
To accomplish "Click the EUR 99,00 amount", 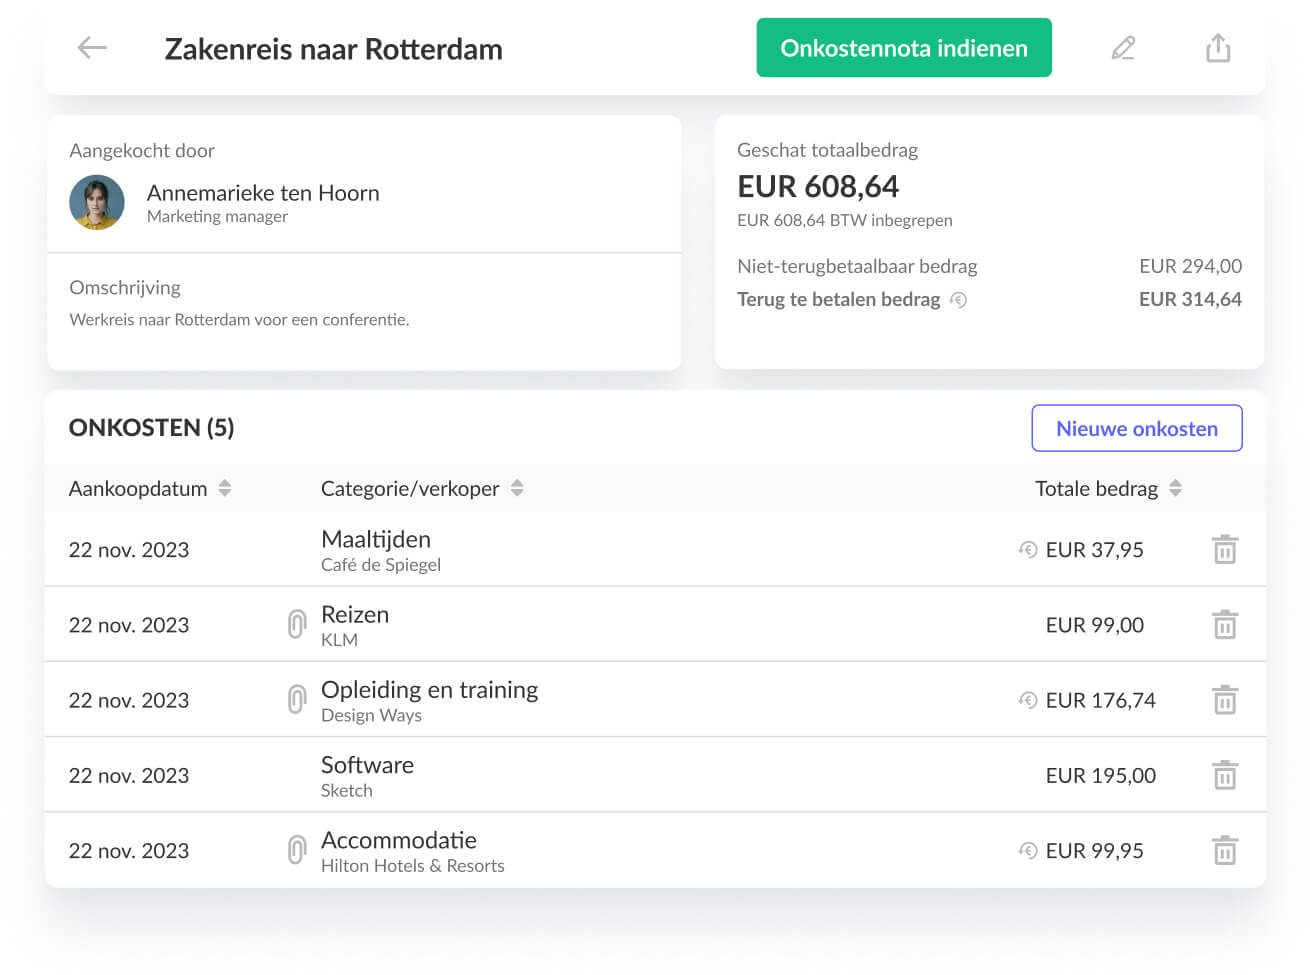I will (1095, 625).
